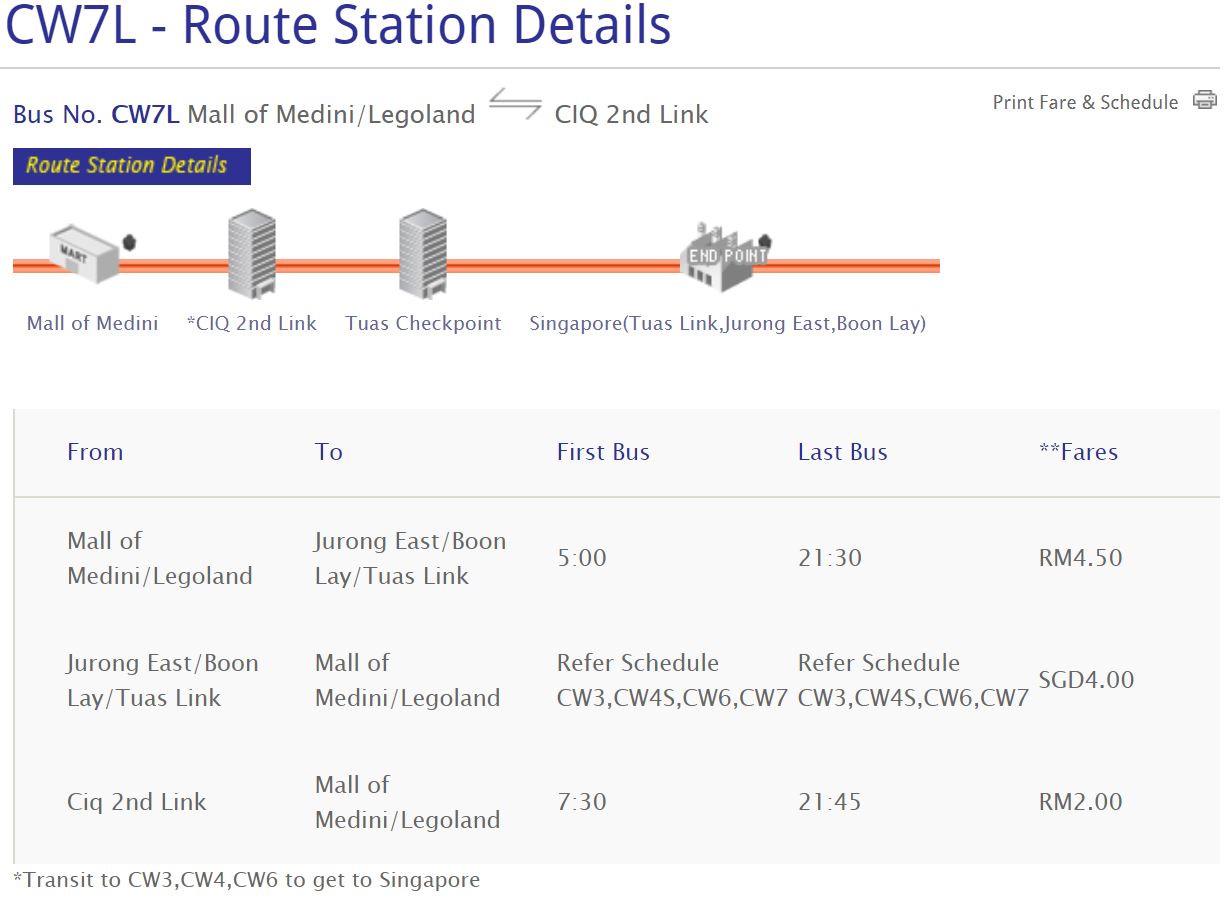Click the 7:30 first bus time
This screenshot has height=898, width=1232.
pyautogui.click(x=582, y=802)
